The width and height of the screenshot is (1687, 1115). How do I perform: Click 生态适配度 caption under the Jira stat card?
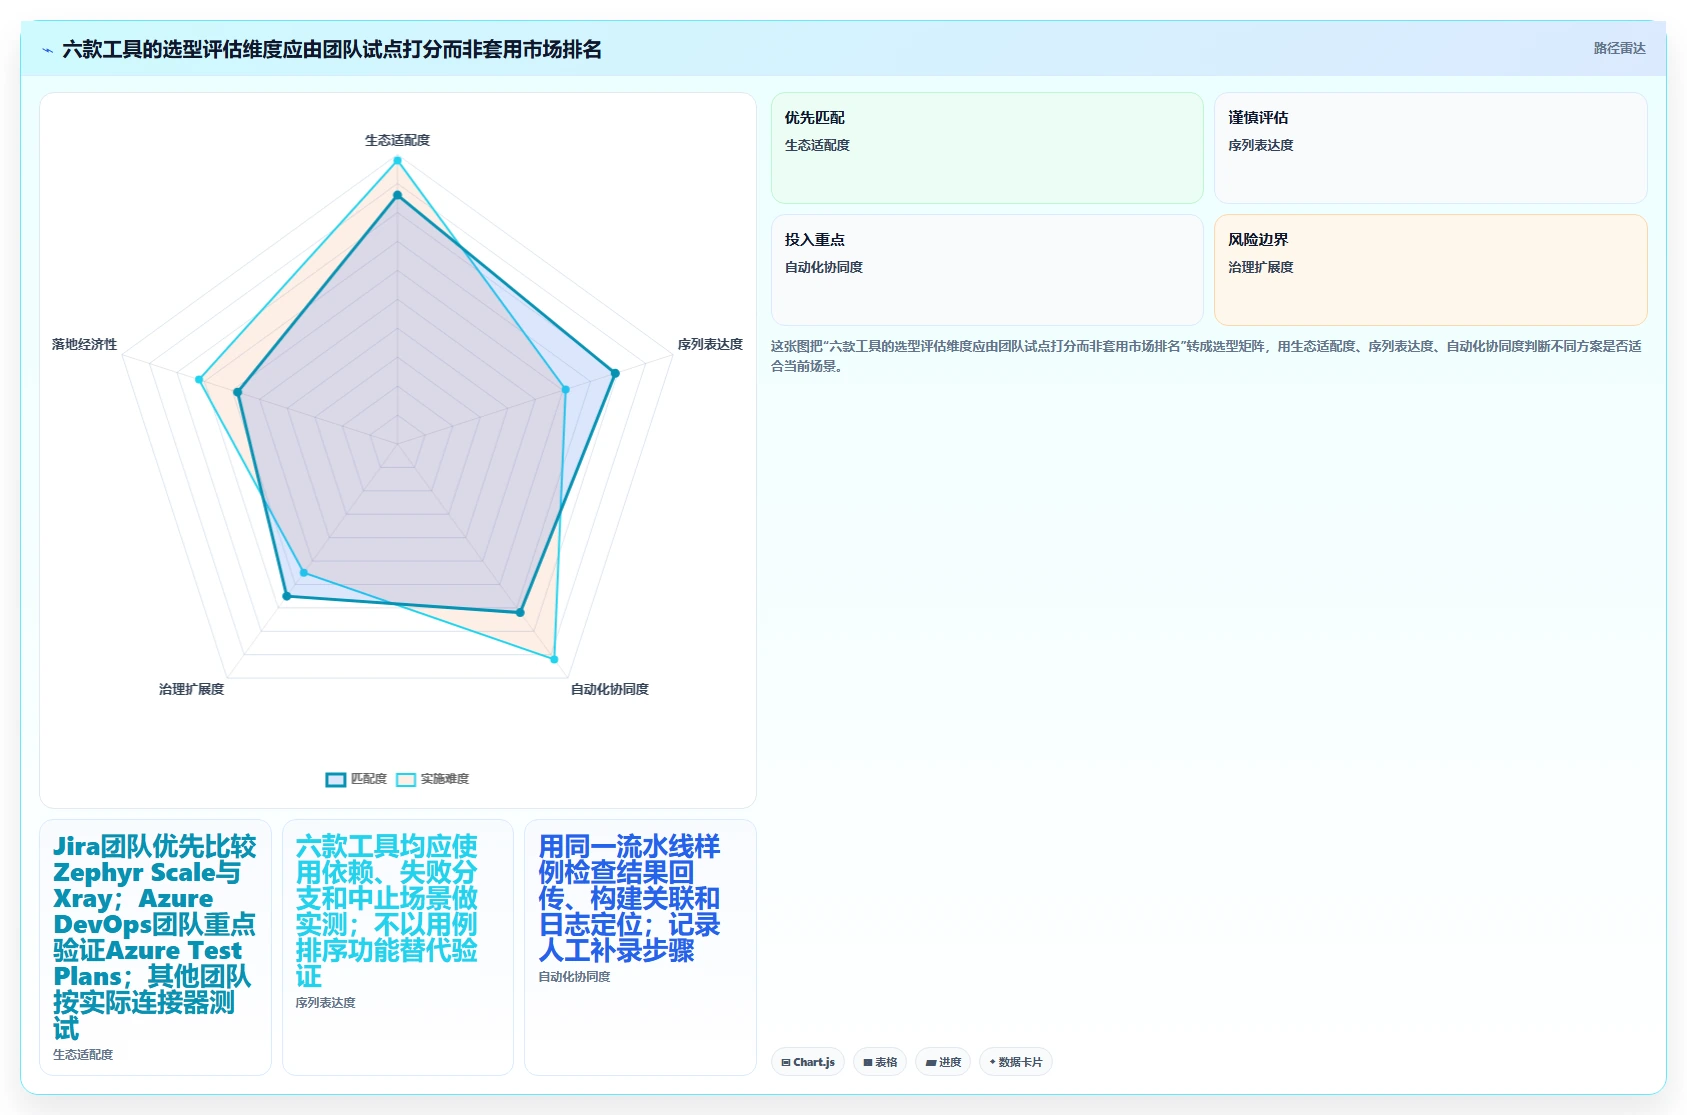[83, 1054]
